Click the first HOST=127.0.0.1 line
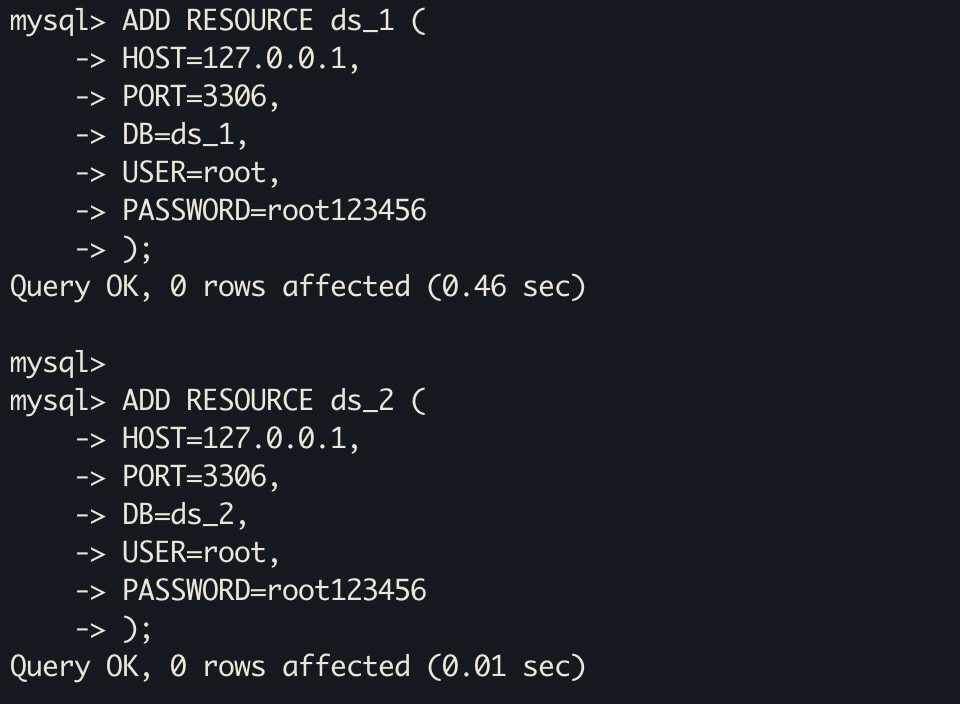The height and width of the screenshot is (704, 960). coord(217,59)
